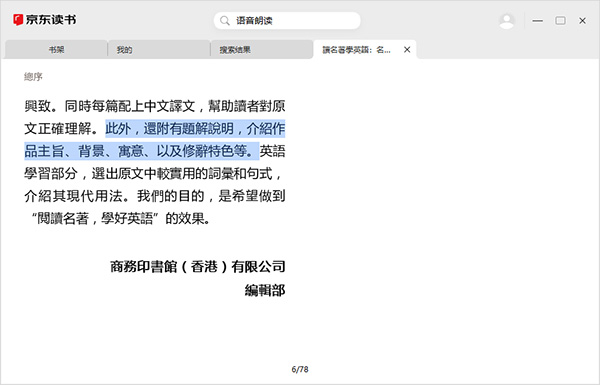Image resolution: width=600 pixels, height=385 pixels.
Task: Click the 京东读书 logo icon
Action: point(18,20)
